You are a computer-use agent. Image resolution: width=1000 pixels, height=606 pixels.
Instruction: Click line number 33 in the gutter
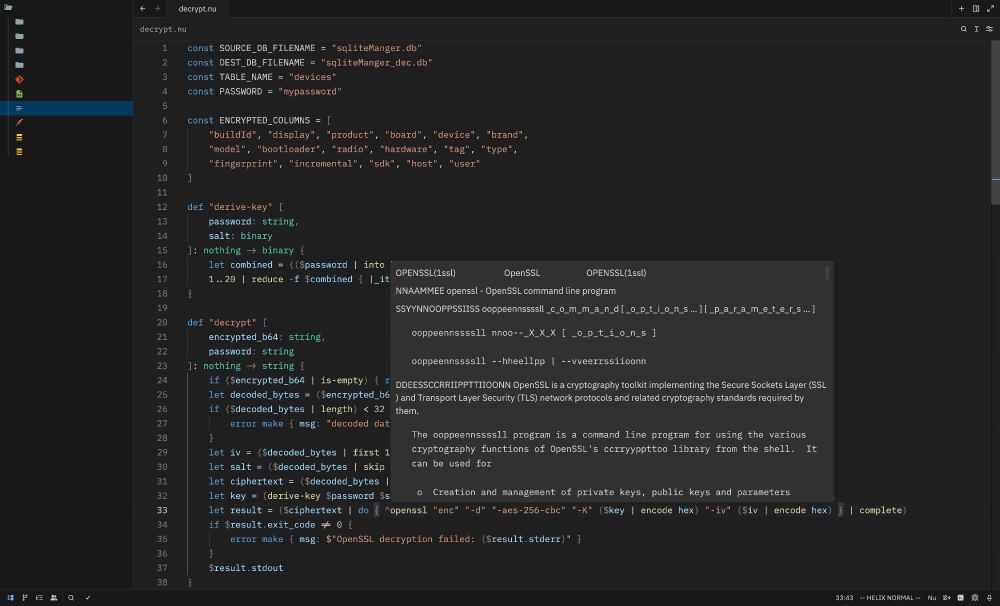click(162, 510)
